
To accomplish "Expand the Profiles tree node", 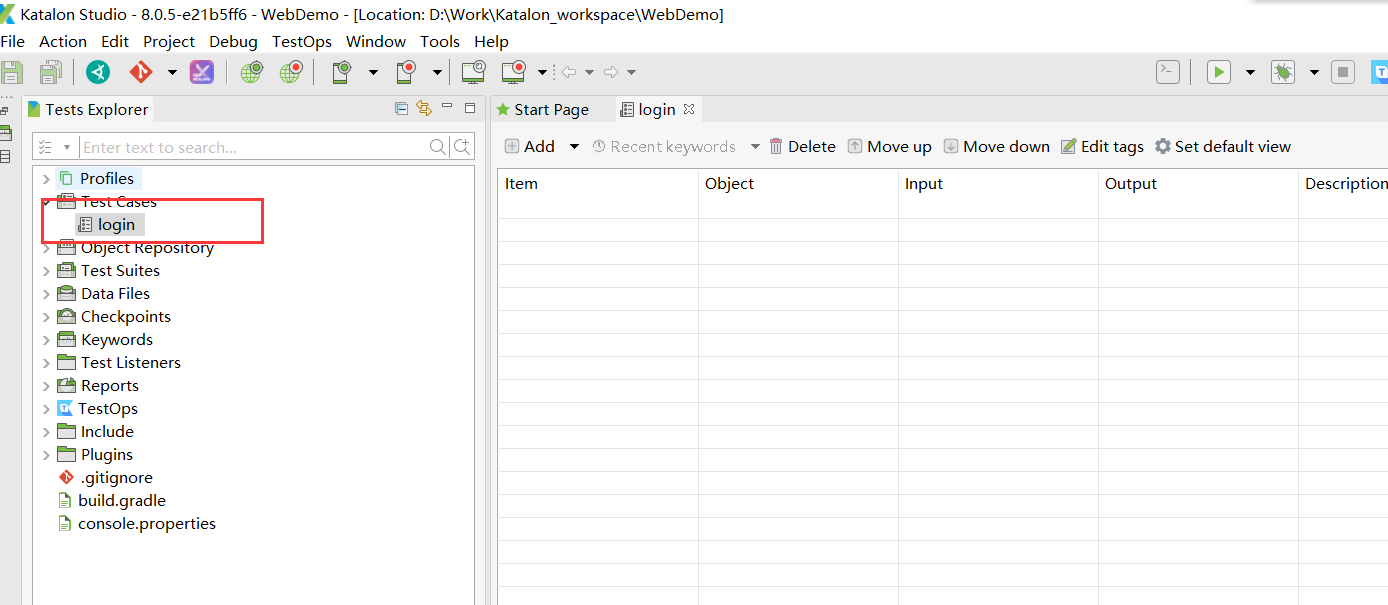I will (46, 179).
